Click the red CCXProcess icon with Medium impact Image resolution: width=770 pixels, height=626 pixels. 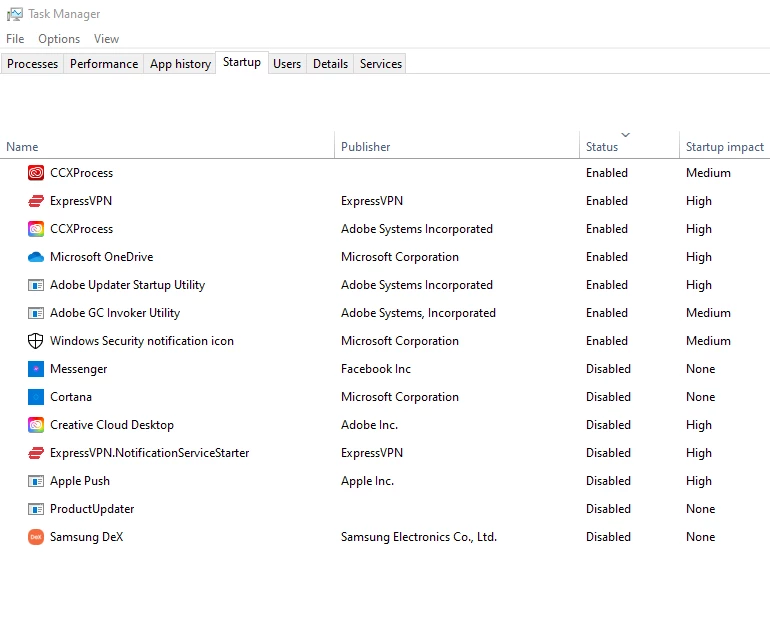(36, 173)
